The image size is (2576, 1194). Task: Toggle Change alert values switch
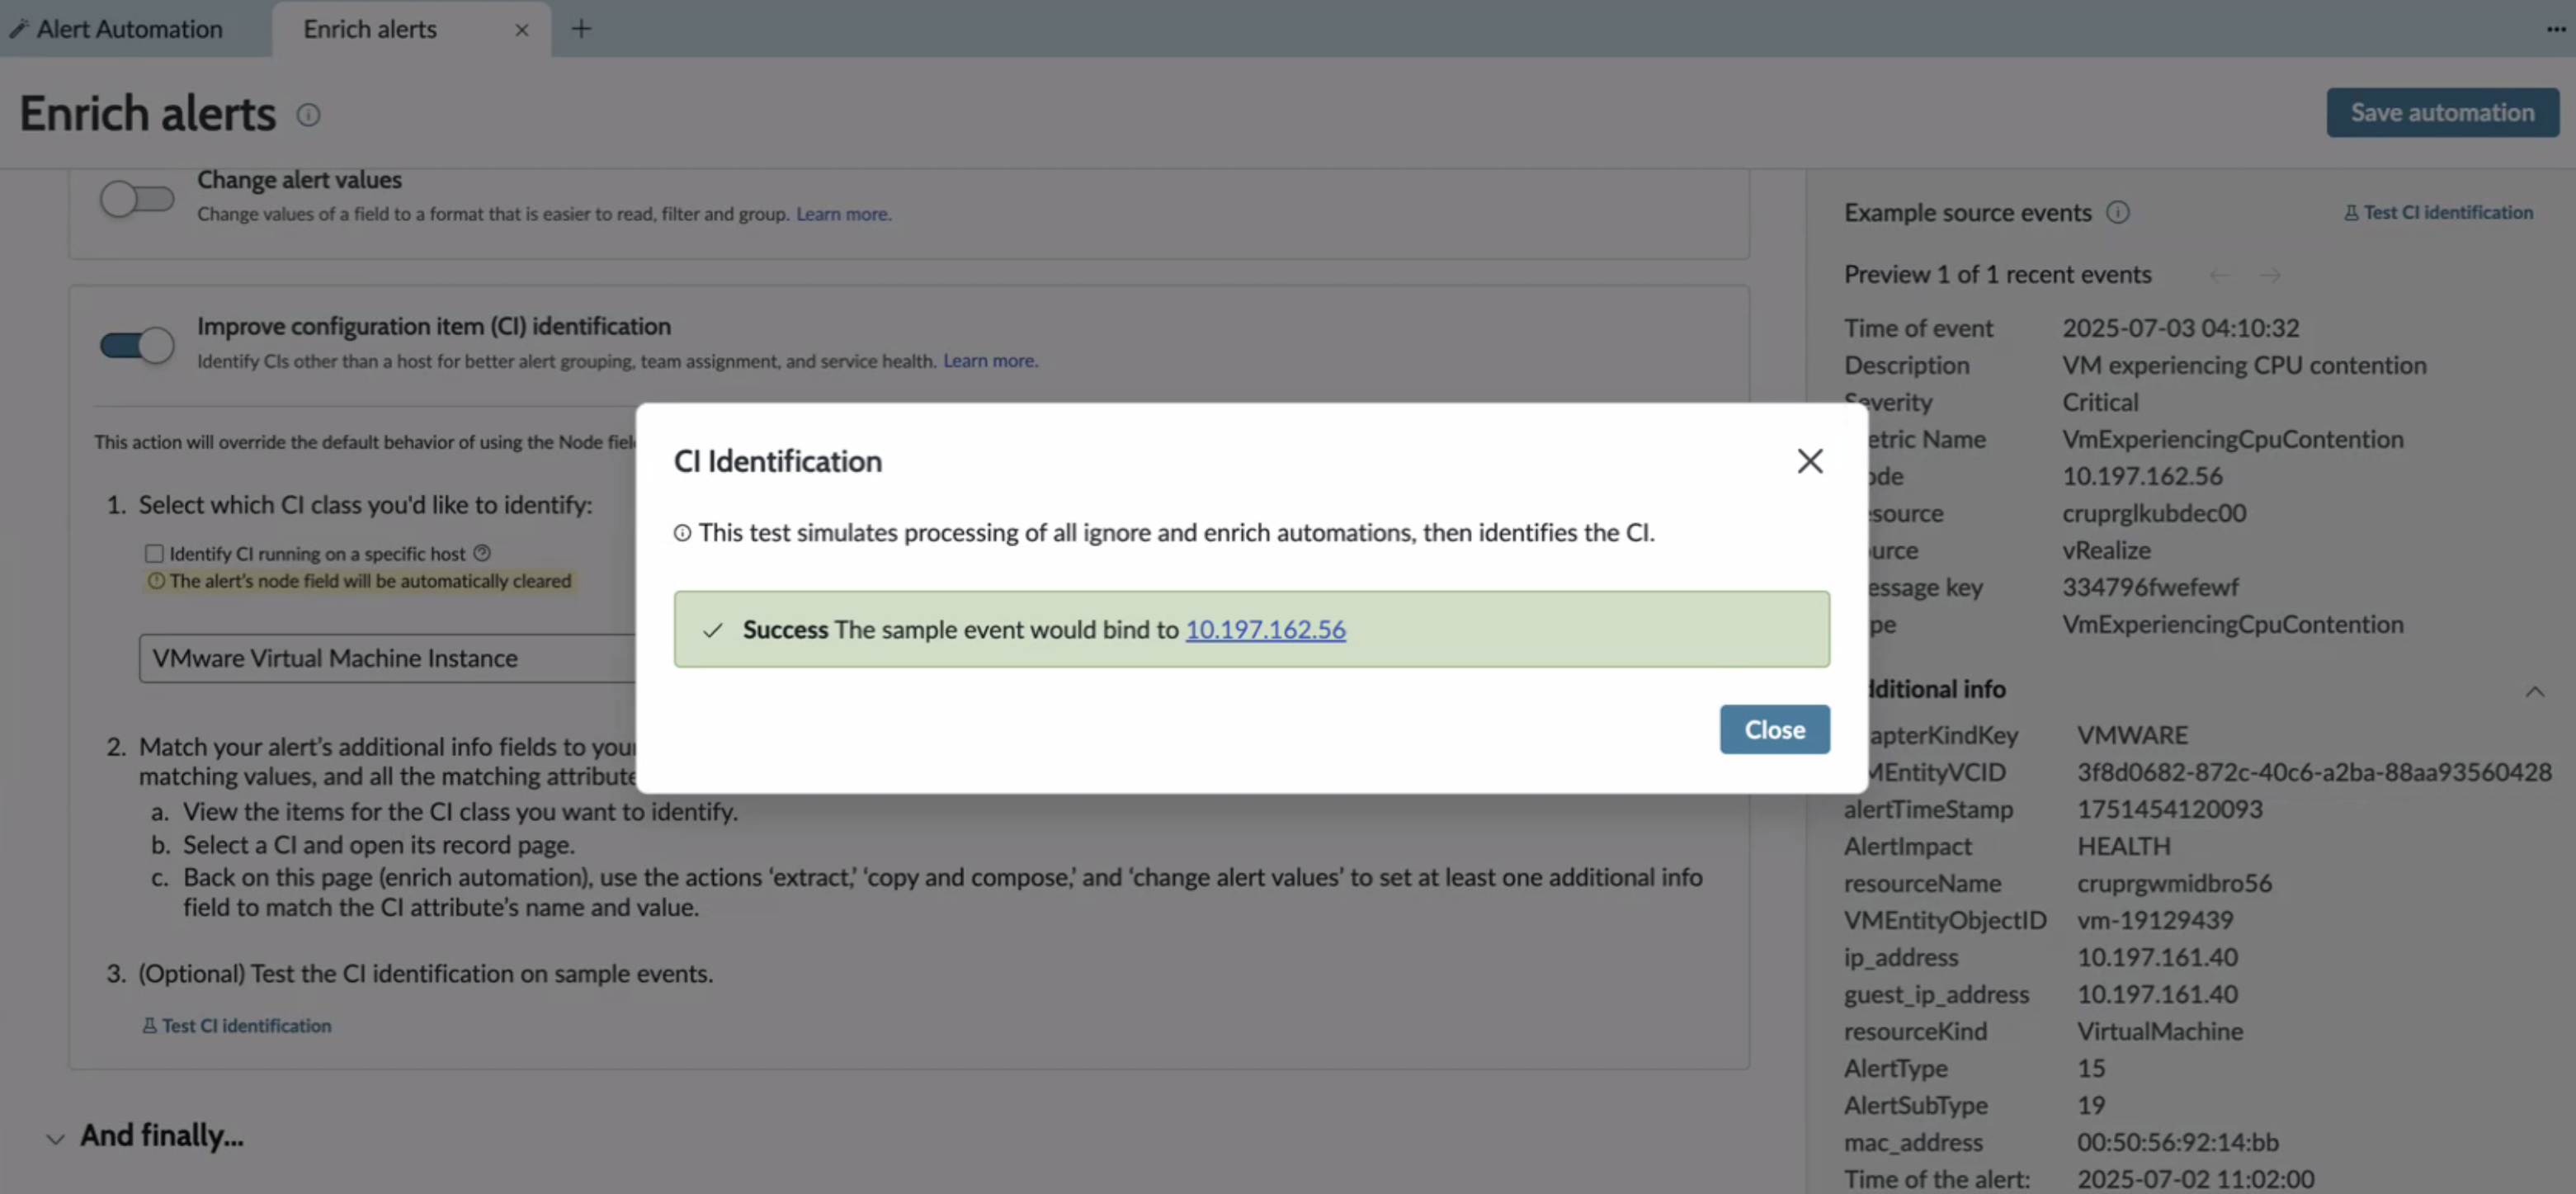[137, 198]
